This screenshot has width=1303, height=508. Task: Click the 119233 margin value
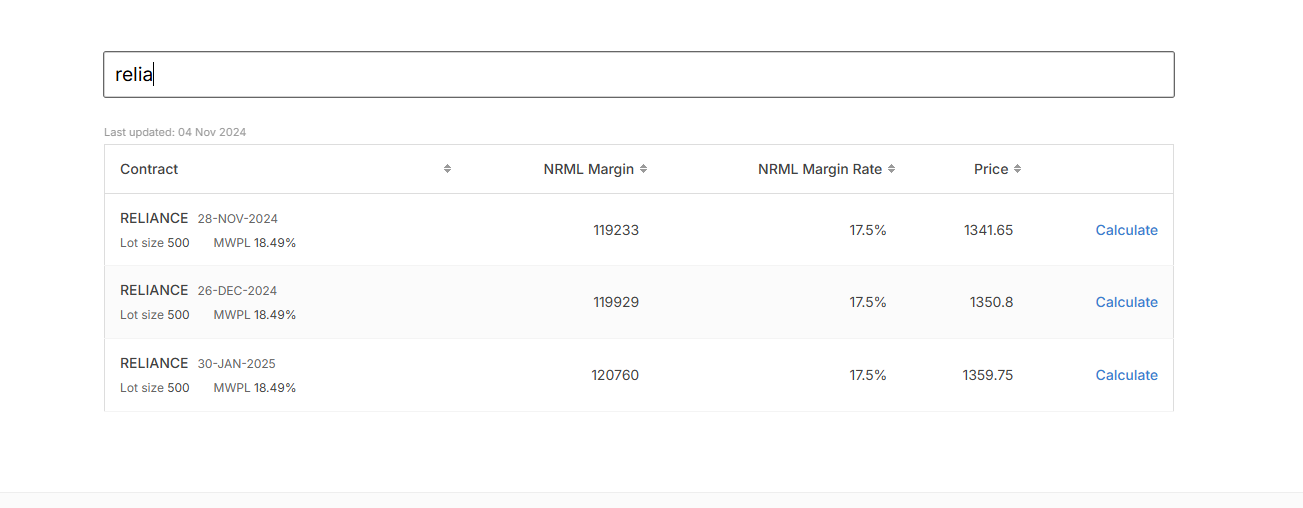coord(616,230)
